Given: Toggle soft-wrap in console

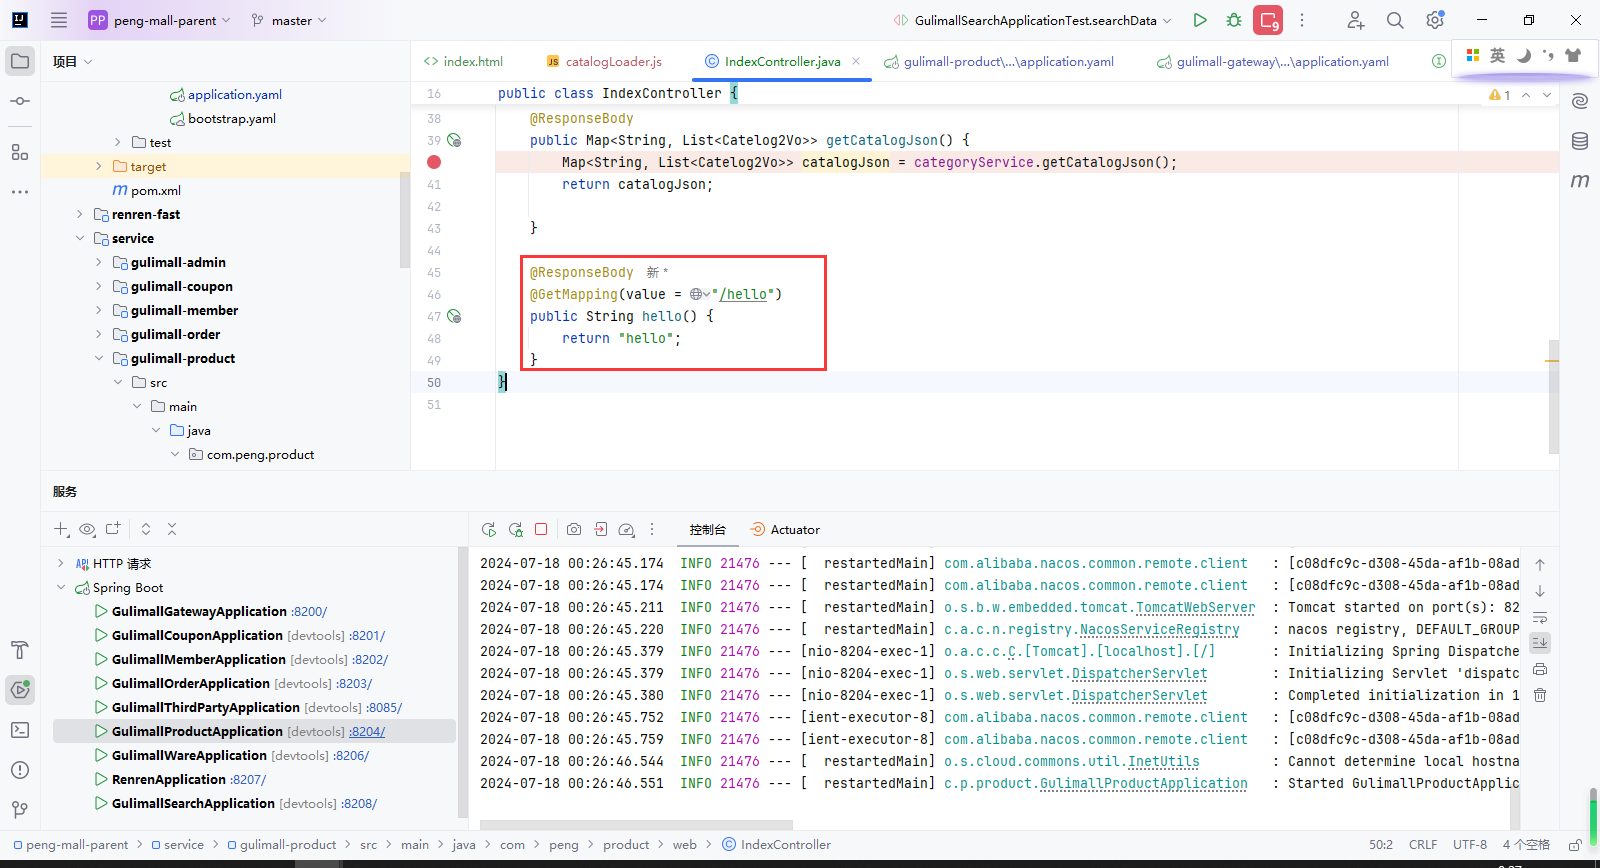Looking at the screenshot, I should point(1540,617).
